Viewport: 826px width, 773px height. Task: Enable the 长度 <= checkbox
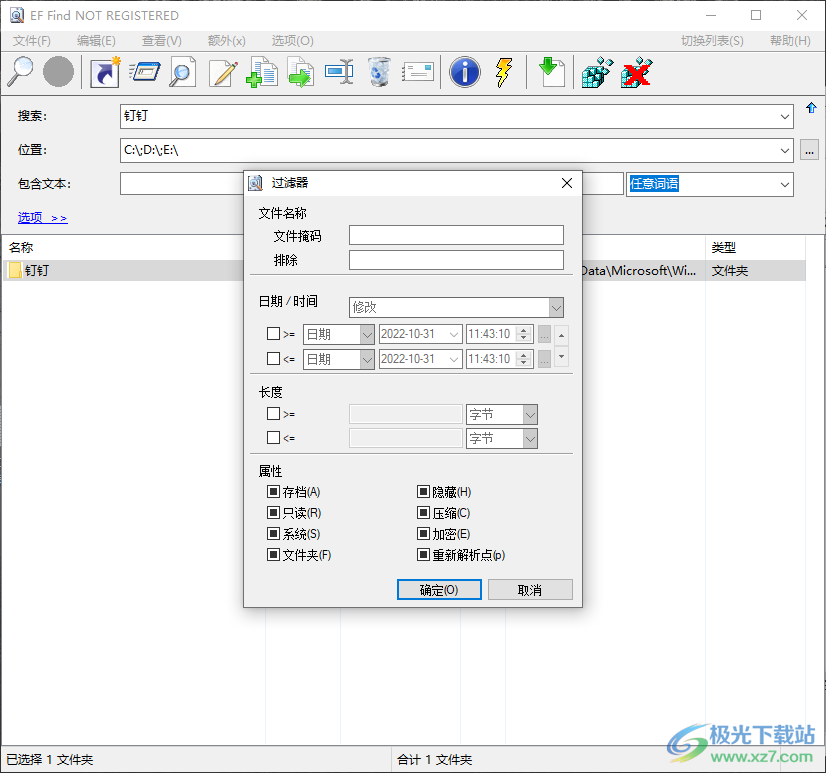273,437
